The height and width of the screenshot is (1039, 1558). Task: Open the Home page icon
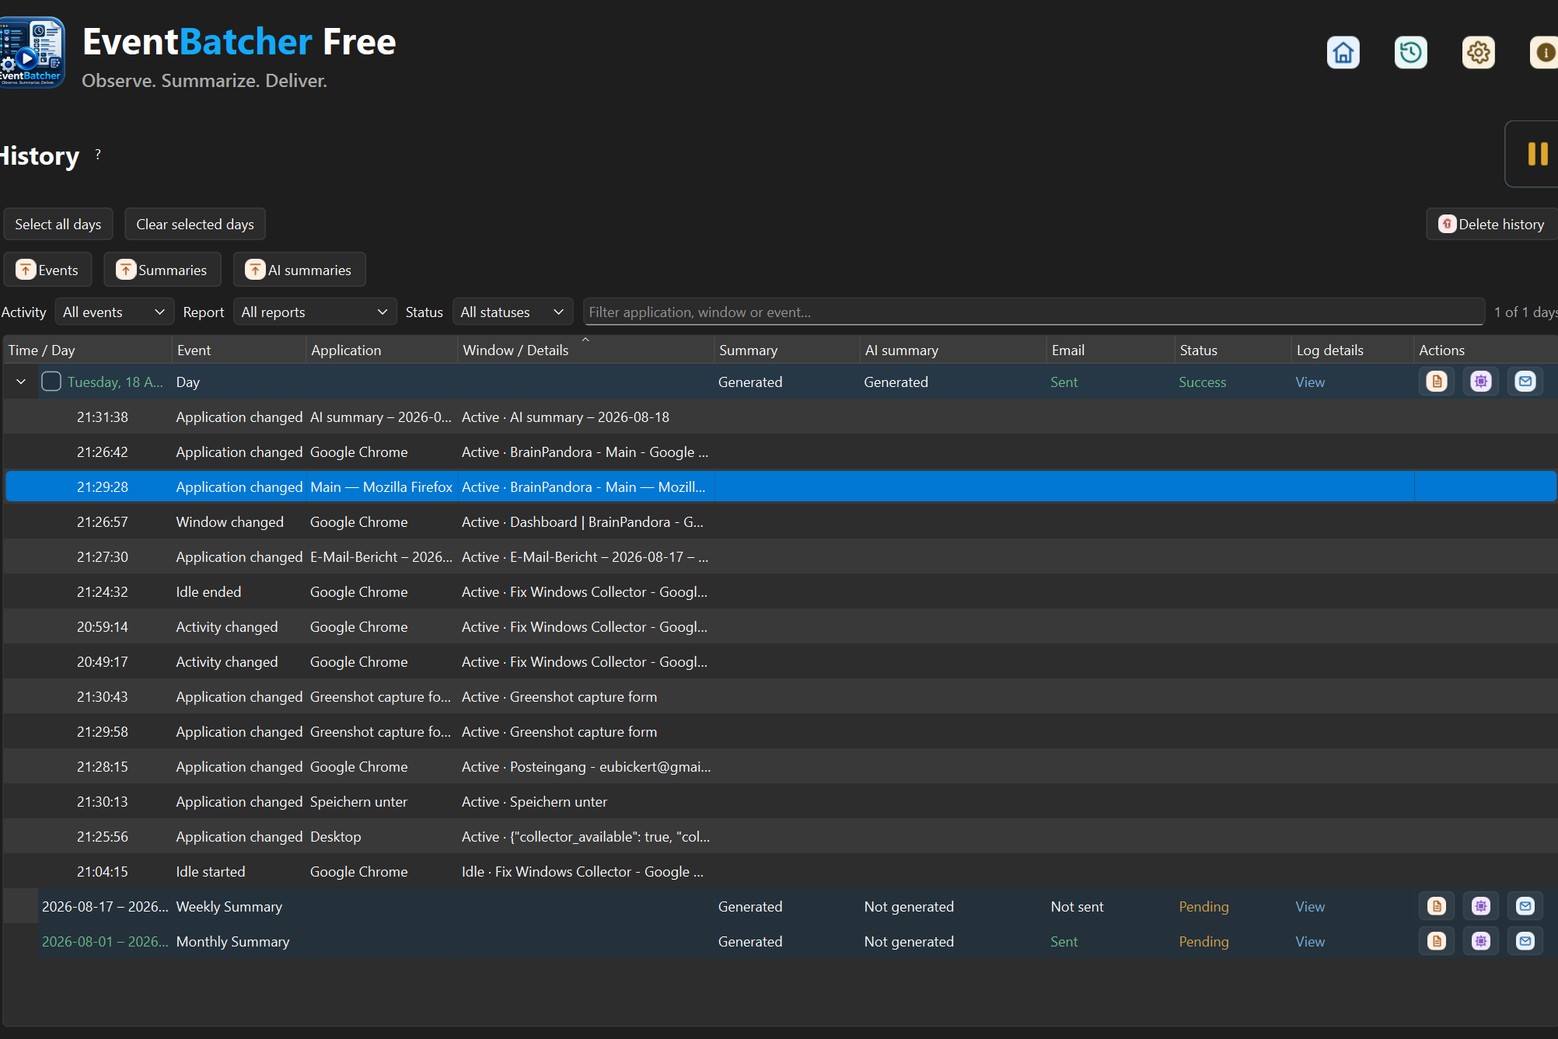click(1343, 52)
